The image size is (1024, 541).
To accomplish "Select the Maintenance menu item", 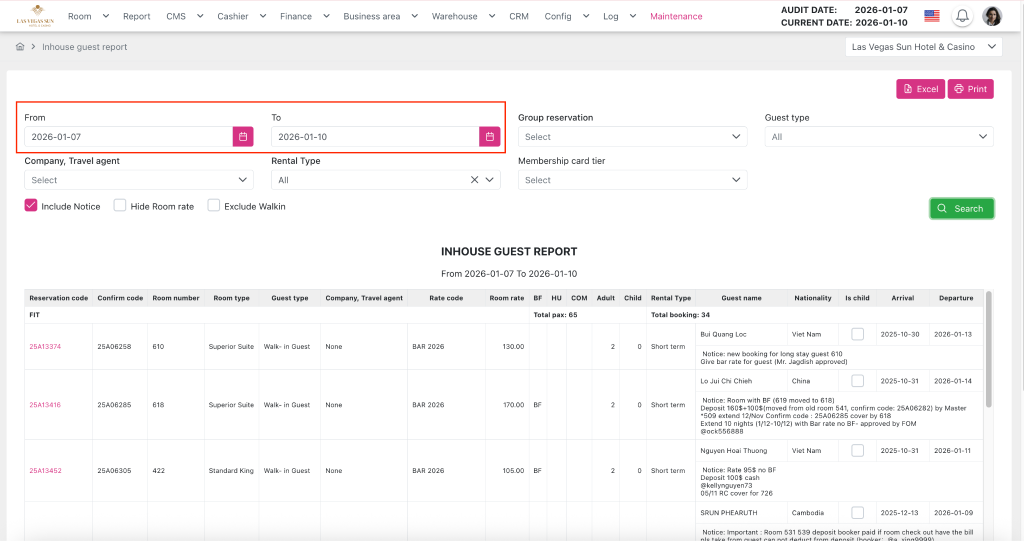I will point(676,16).
